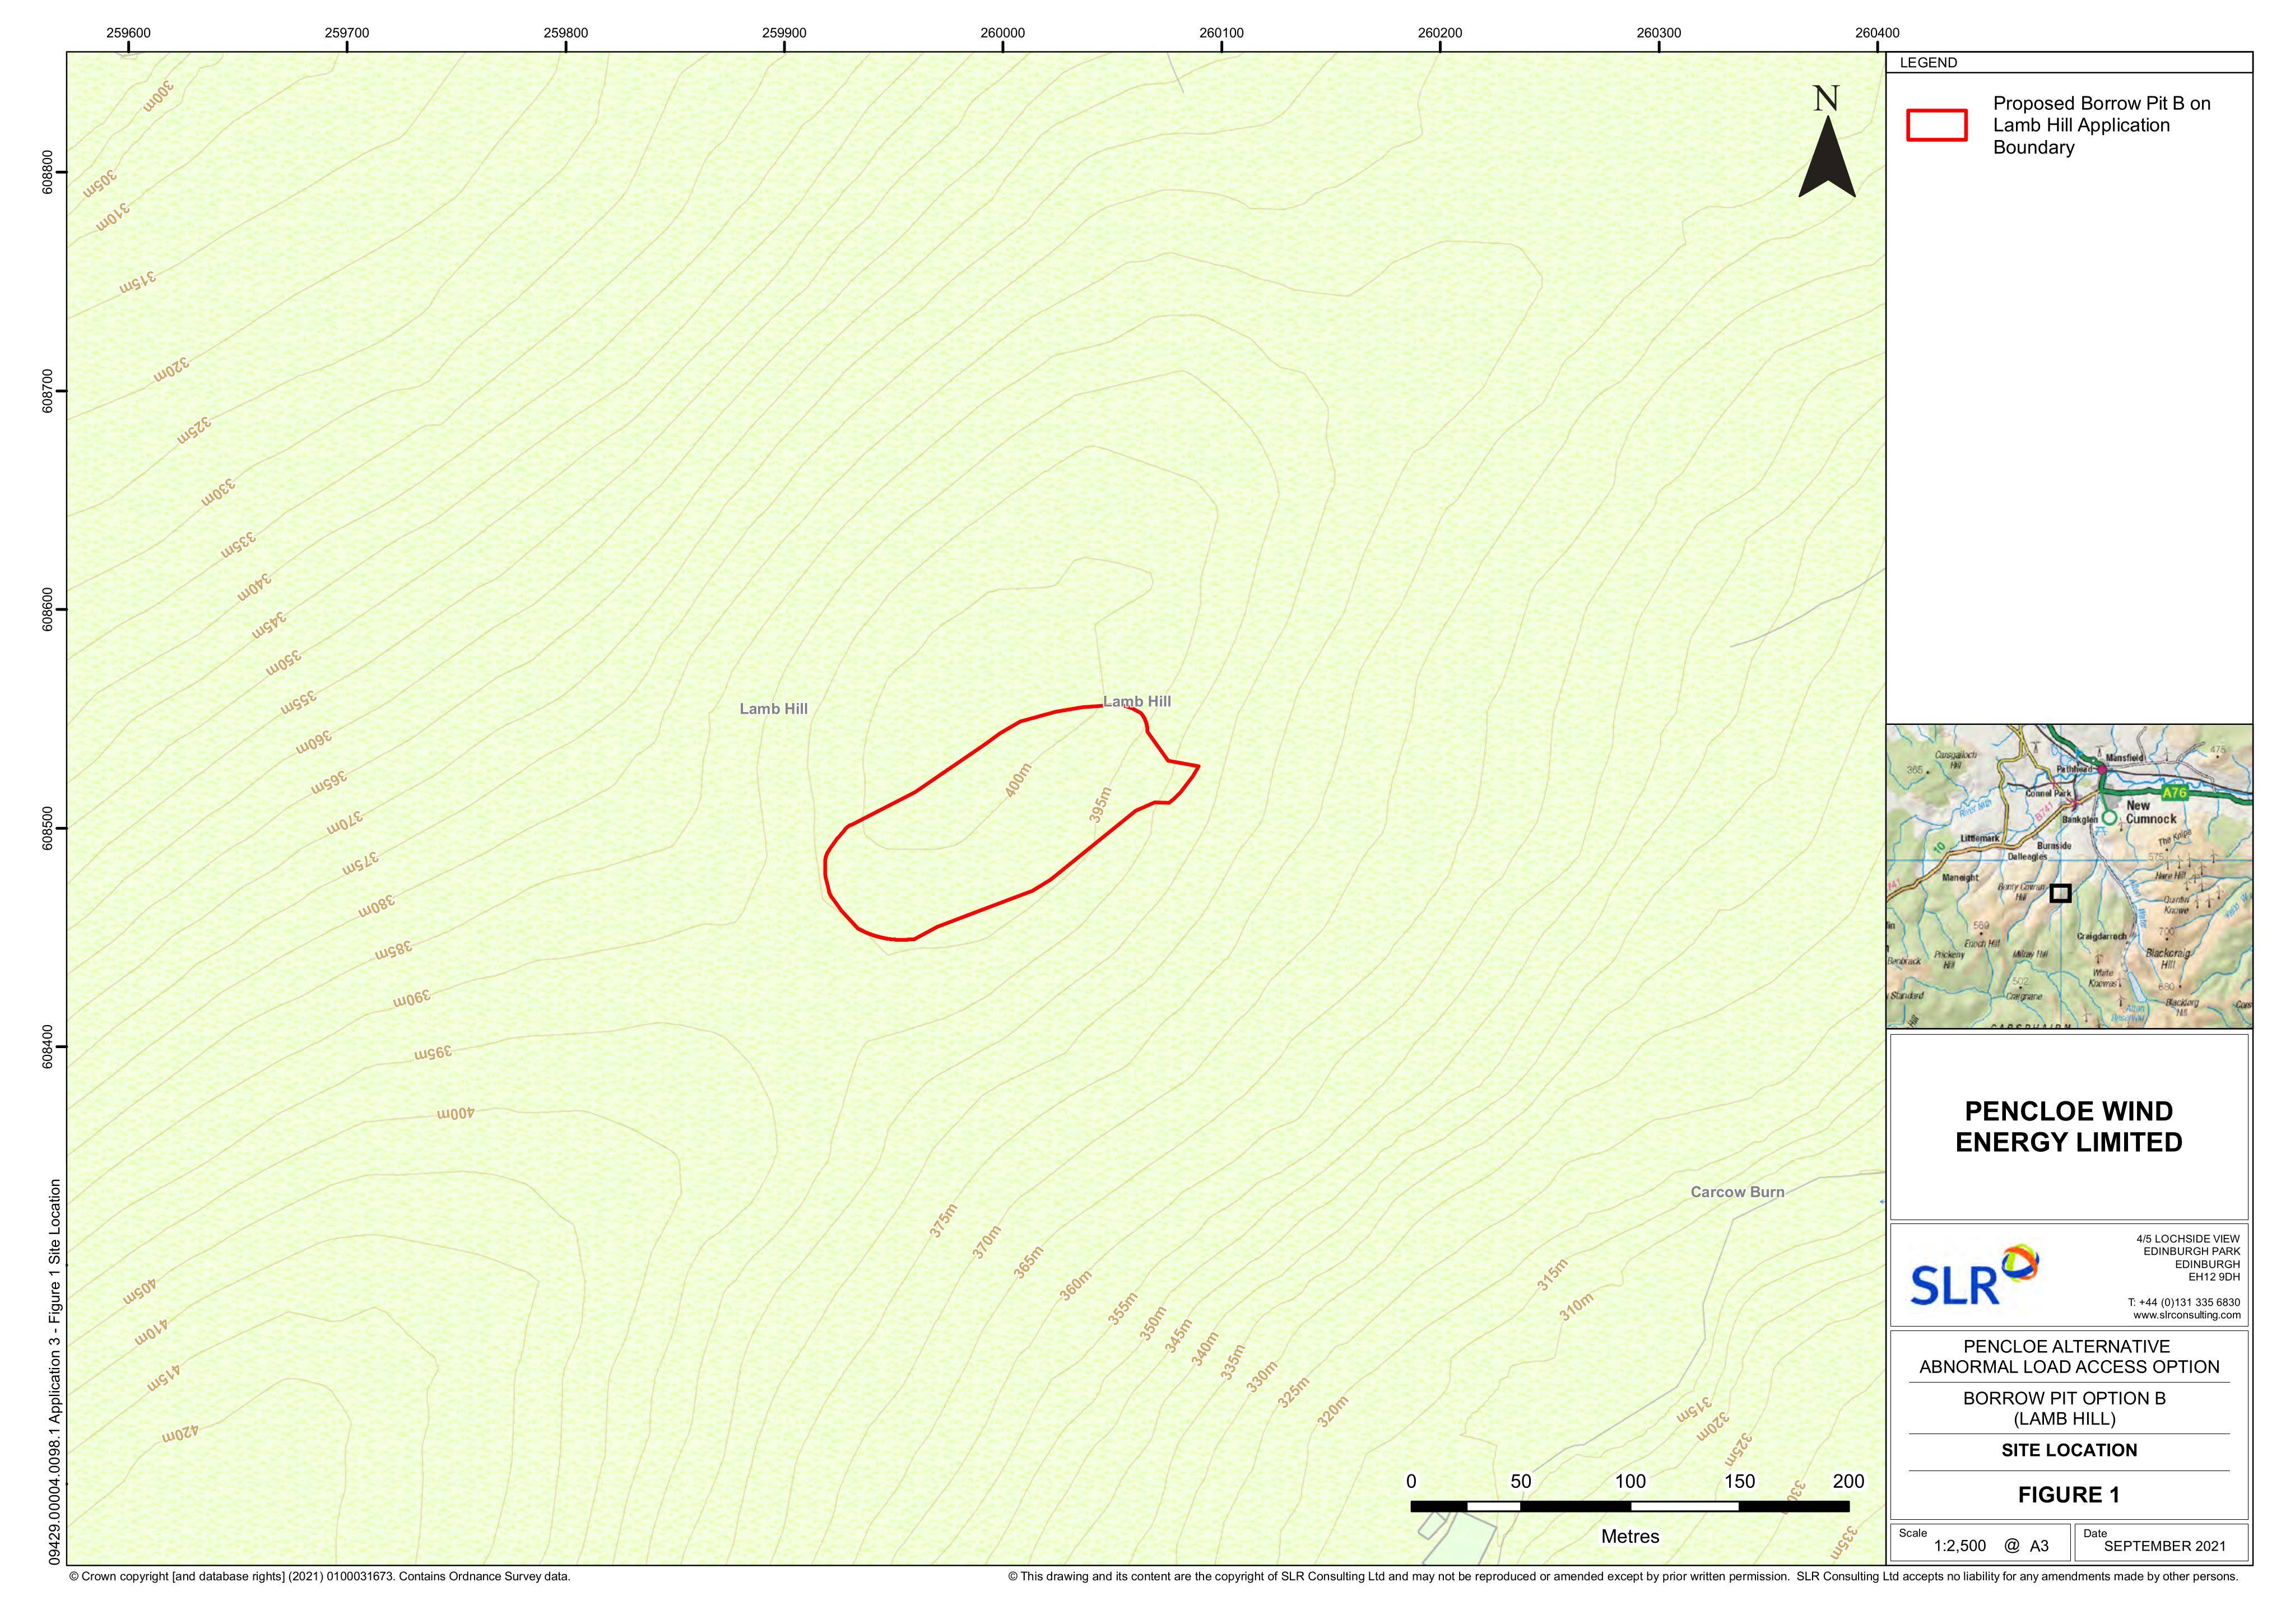Click the easting grid label 260000
Screen dimensions: 2295x1624
pyautogui.click(x=1003, y=33)
